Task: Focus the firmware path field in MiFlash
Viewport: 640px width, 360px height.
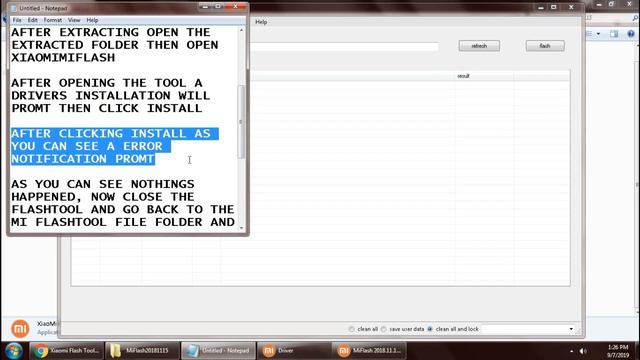Action: click(344, 47)
